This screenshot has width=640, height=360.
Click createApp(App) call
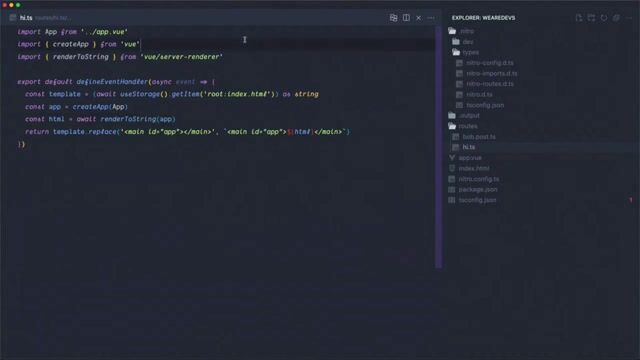click(x=100, y=107)
